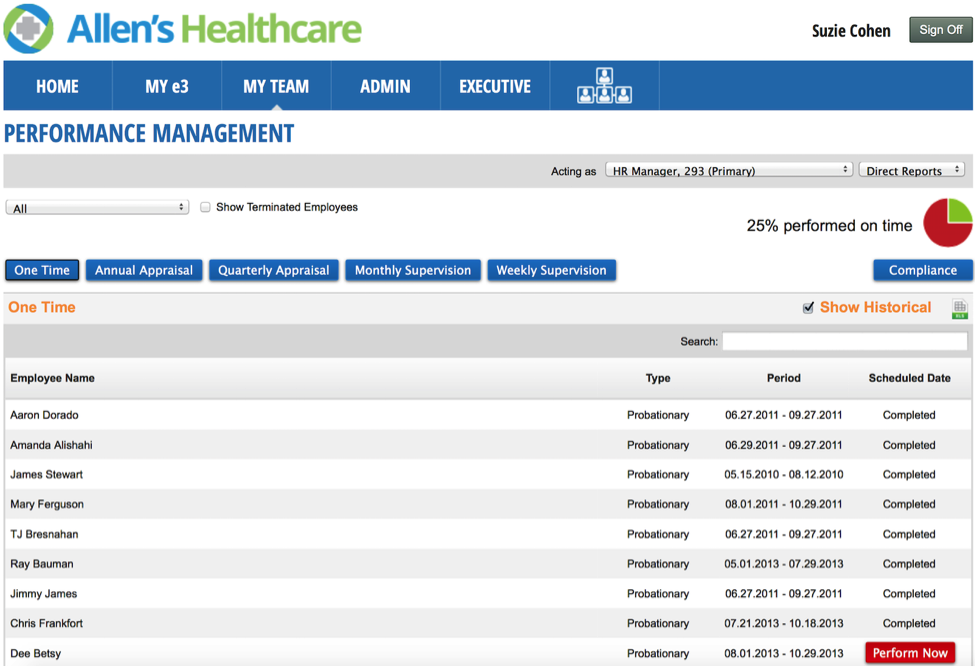Image resolution: width=975 pixels, height=667 pixels.
Task: Open the ADMIN menu
Action: pos(385,86)
